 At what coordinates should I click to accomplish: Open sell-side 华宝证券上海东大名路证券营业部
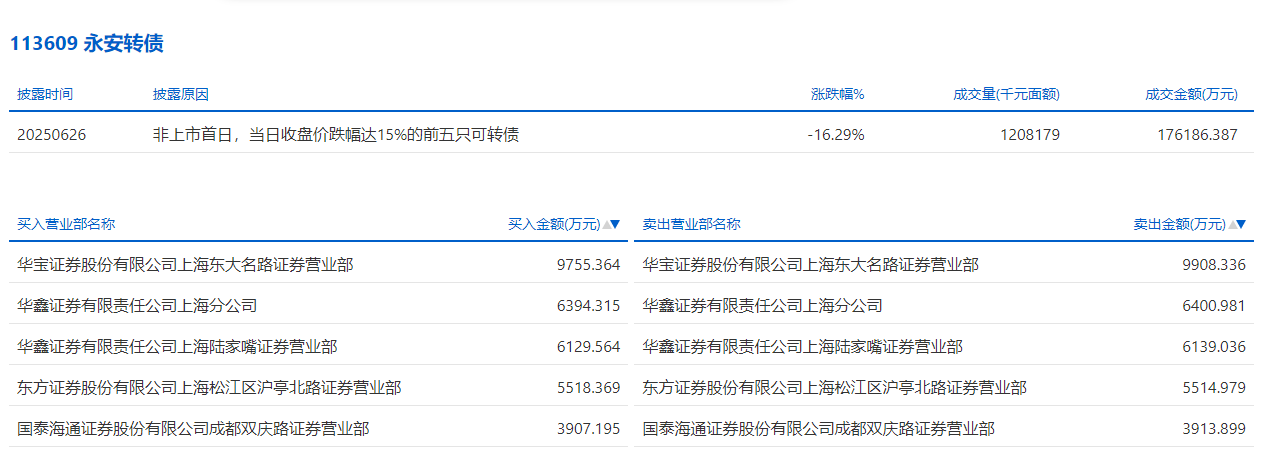(x=810, y=265)
